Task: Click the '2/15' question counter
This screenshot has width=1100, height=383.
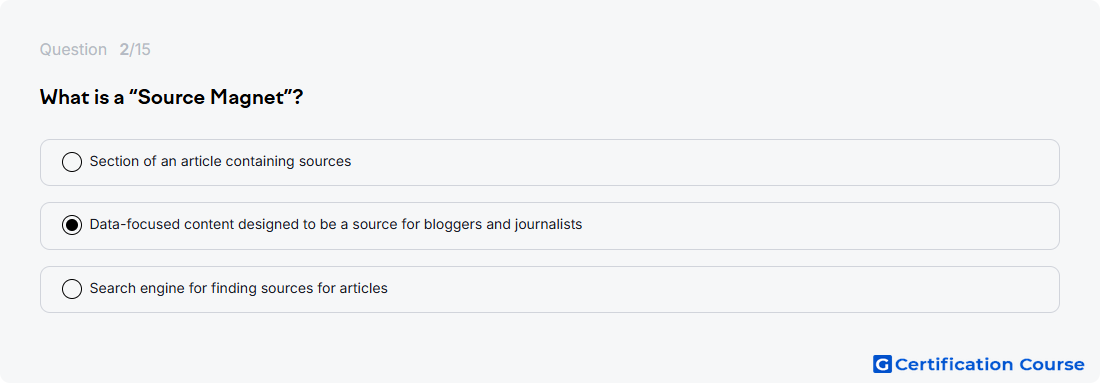Action: click(135, 50)
